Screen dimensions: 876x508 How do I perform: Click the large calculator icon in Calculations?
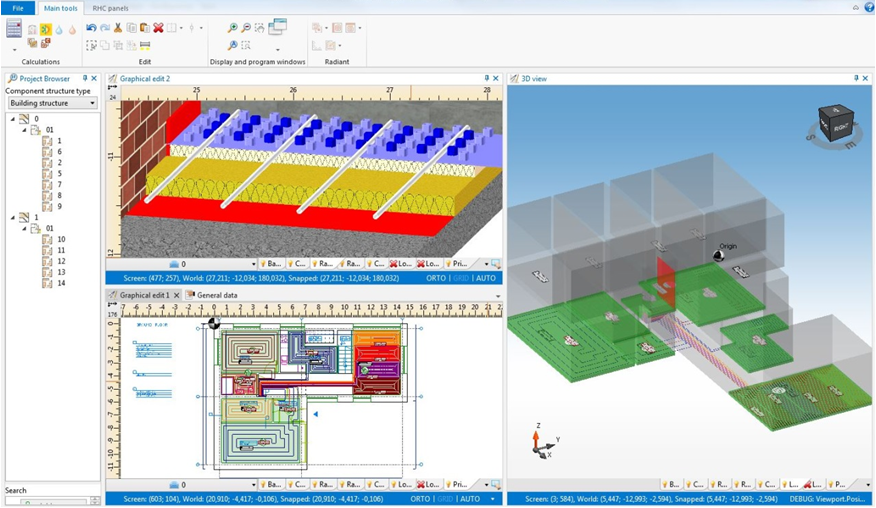(14, 29)
